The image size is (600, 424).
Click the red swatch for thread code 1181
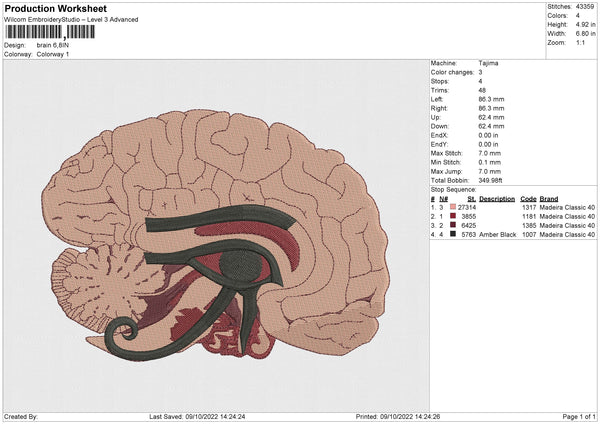pos(453,216)
